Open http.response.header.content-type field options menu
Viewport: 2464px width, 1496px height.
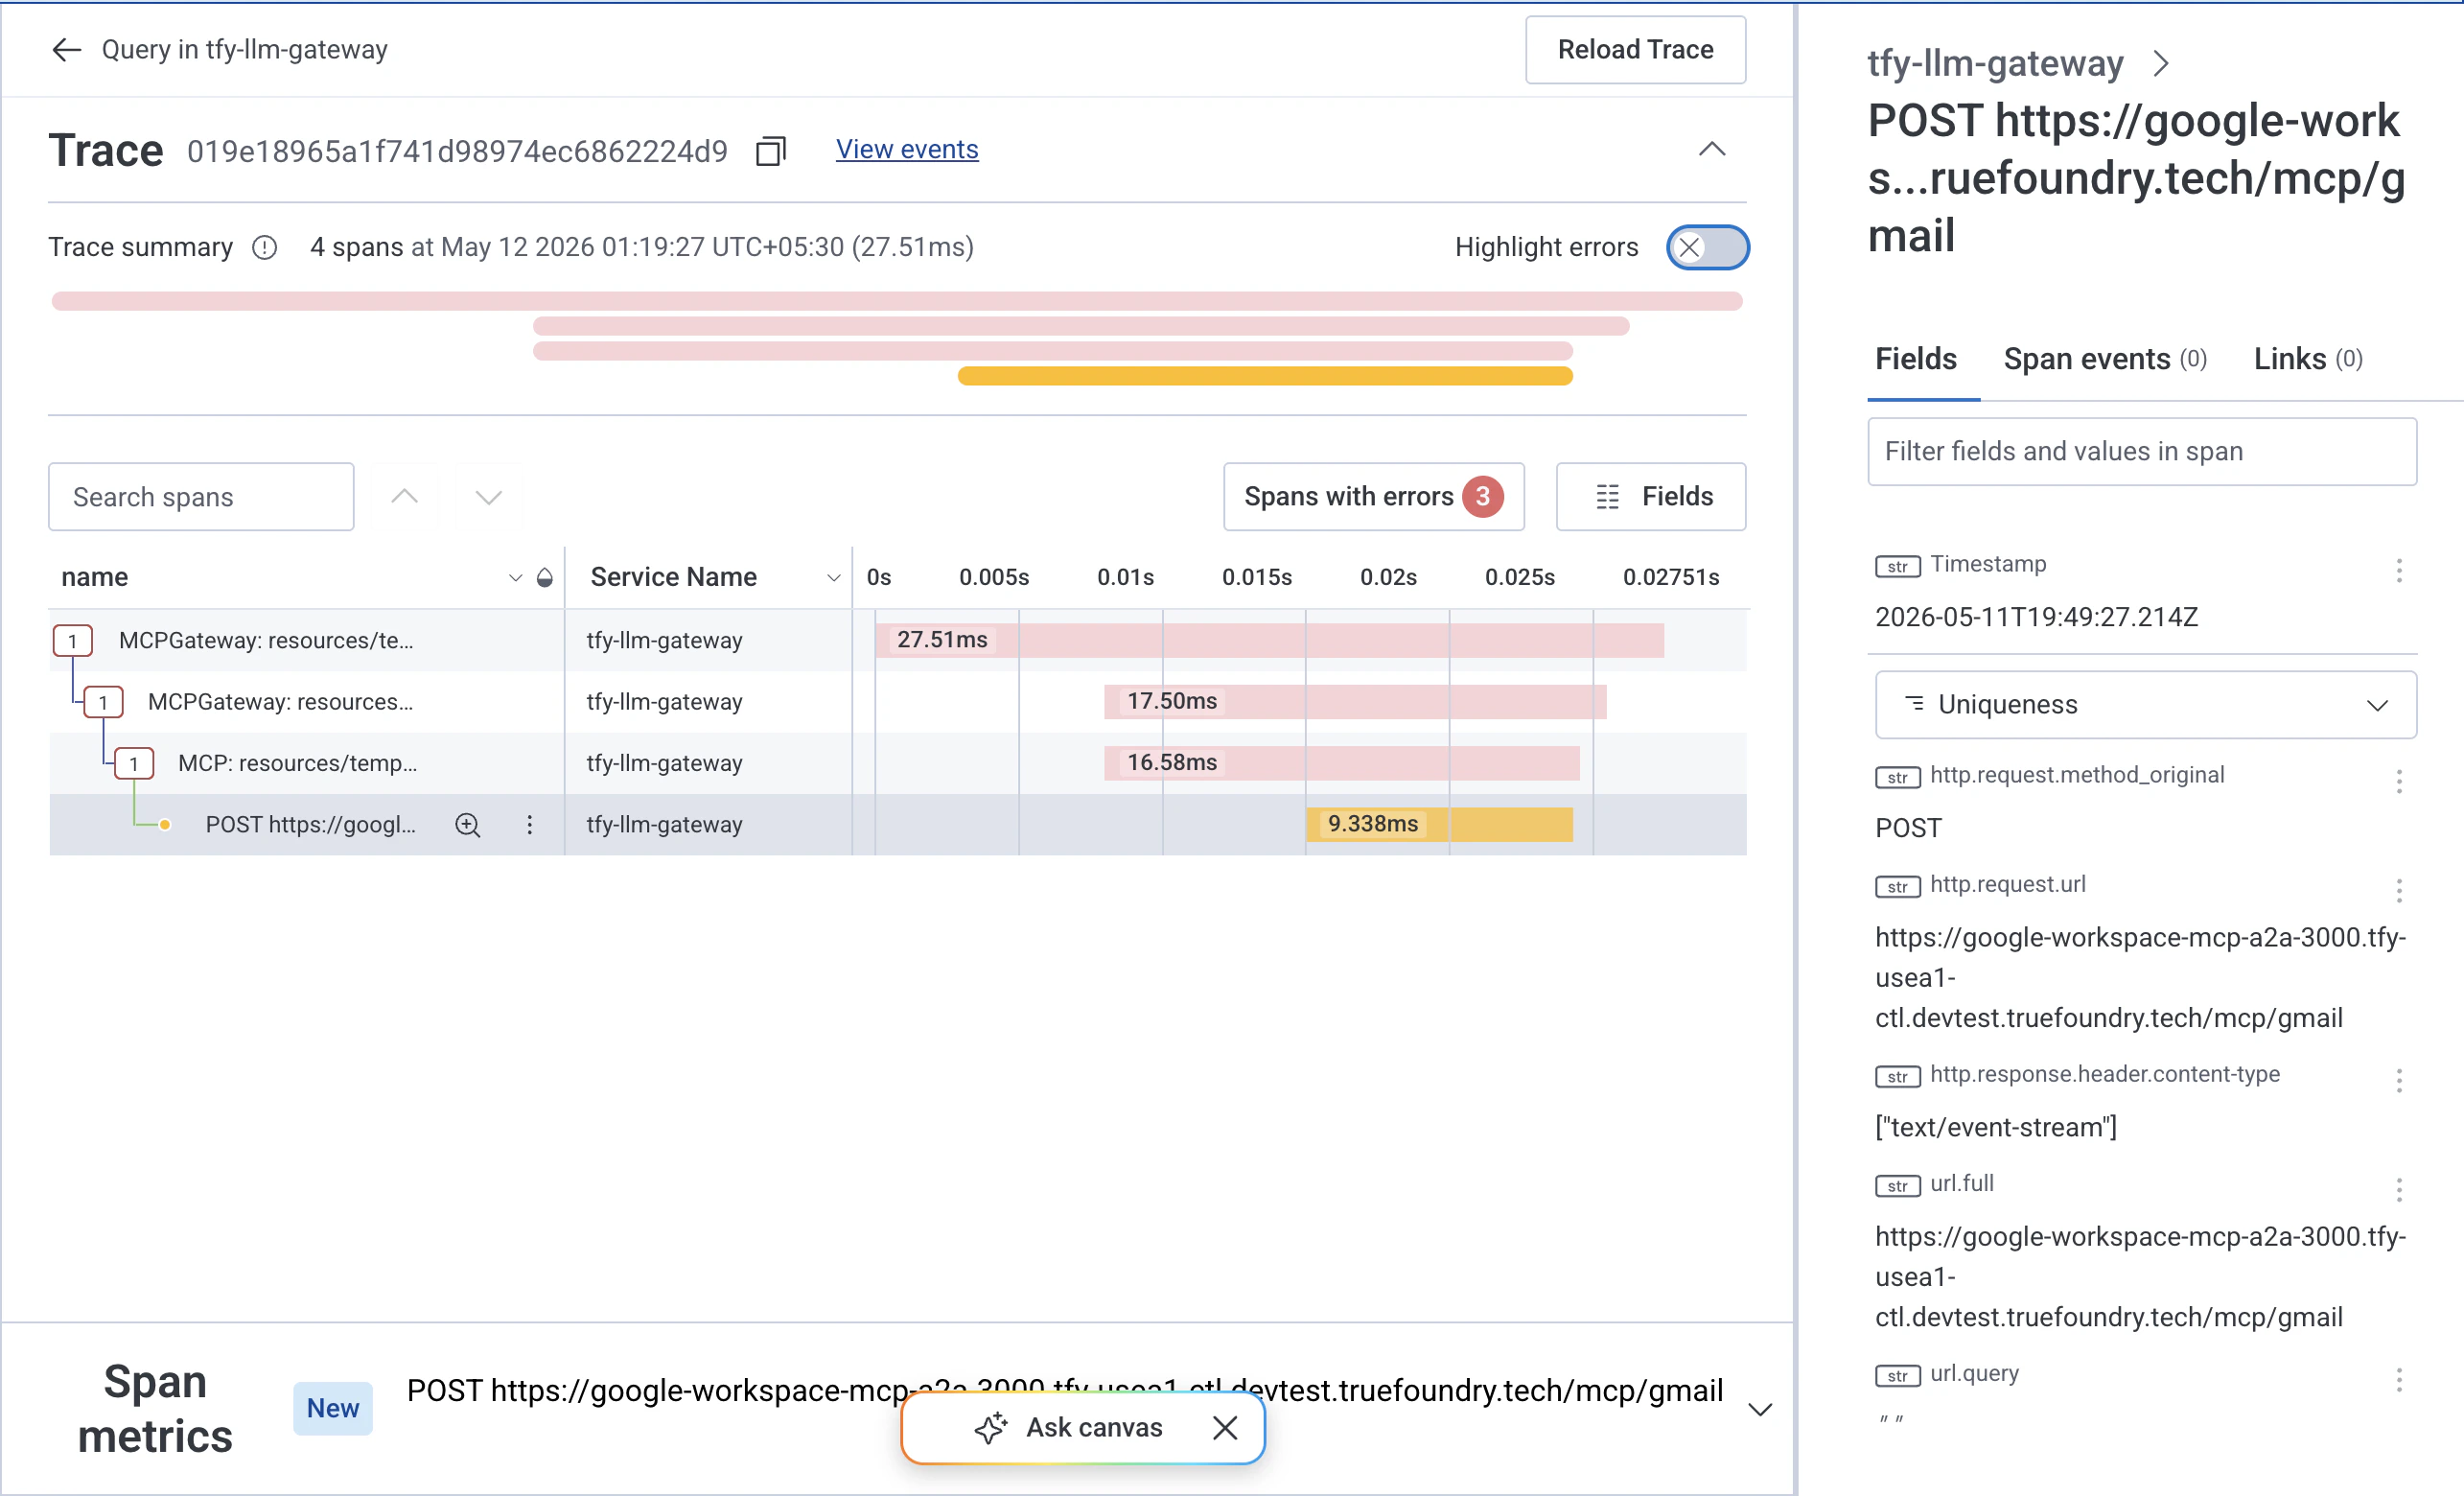pos(2398,1081)
